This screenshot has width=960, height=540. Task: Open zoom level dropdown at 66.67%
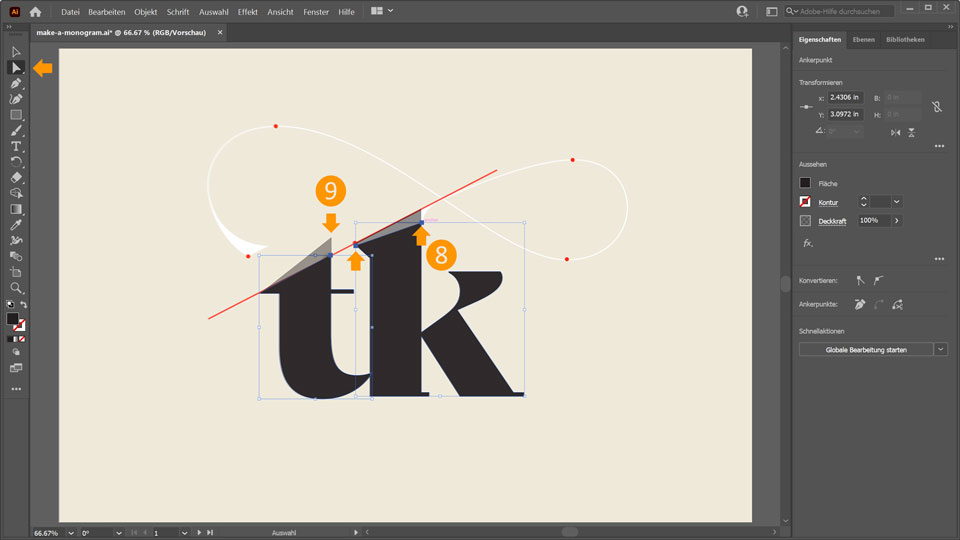tap(71, 533)
